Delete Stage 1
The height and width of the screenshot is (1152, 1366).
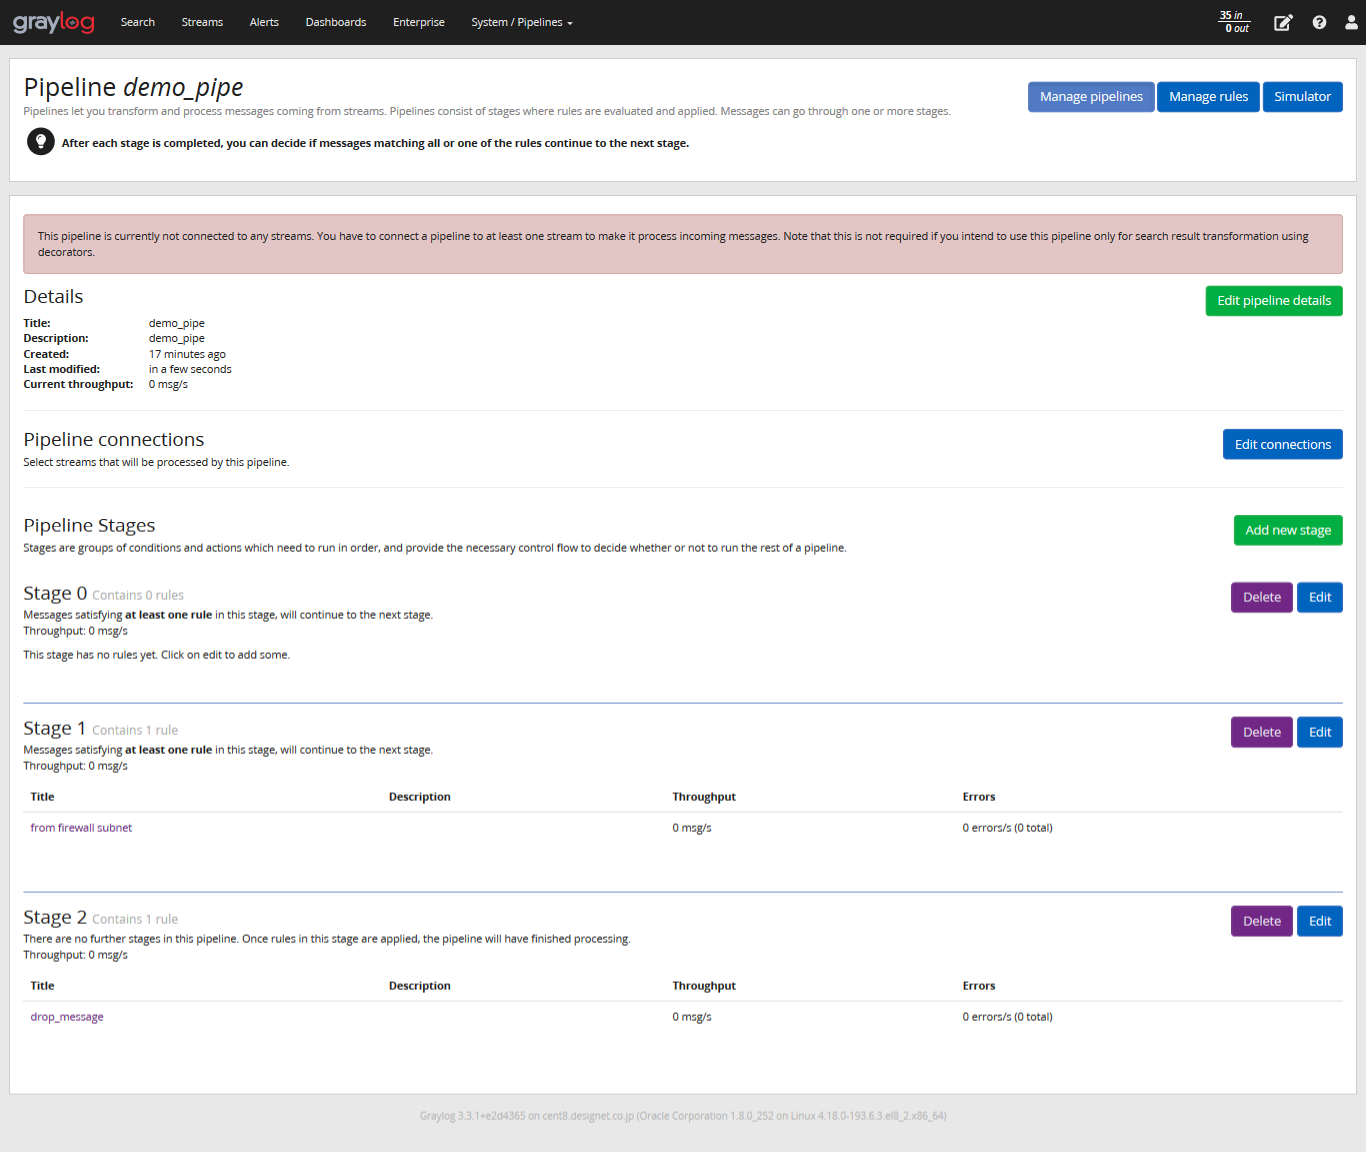tap(1262, 732)
